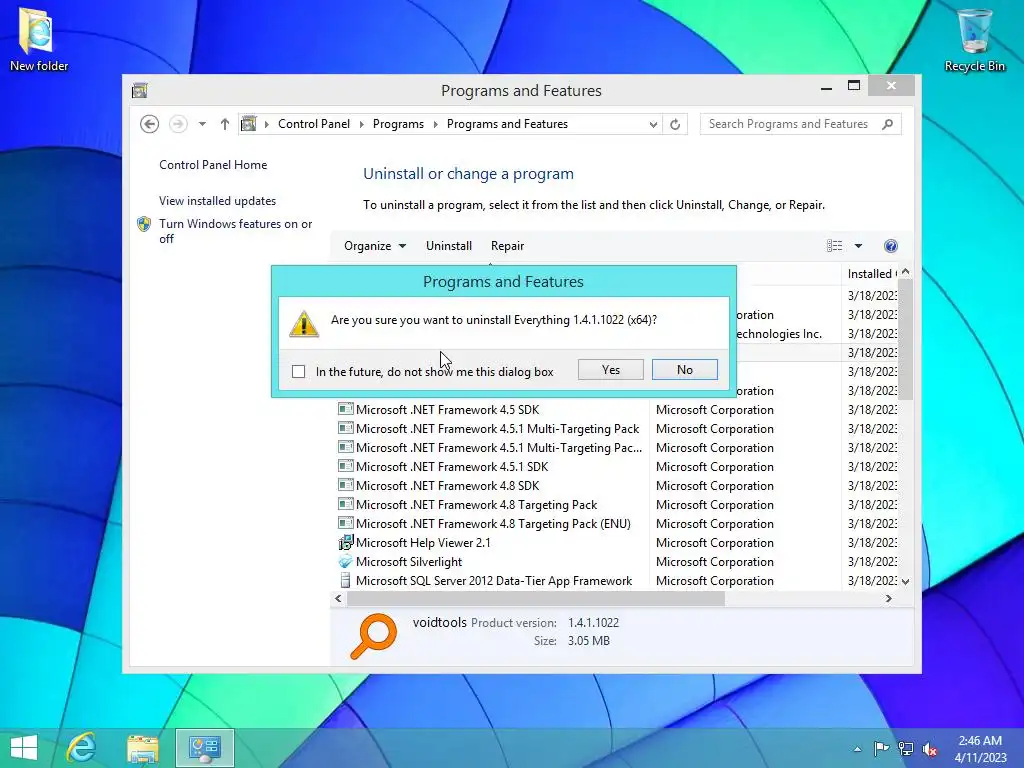The width and height of the screenshot is (1024, 768).
Task: Open the recent locations dropdown arrow
Action: point(202,124)
